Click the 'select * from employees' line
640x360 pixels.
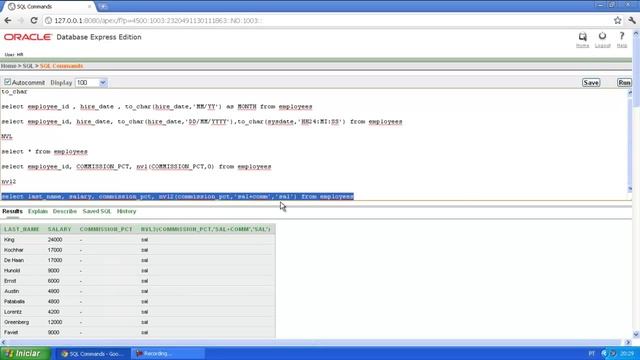pyautogui.click(x=44, y=152)
